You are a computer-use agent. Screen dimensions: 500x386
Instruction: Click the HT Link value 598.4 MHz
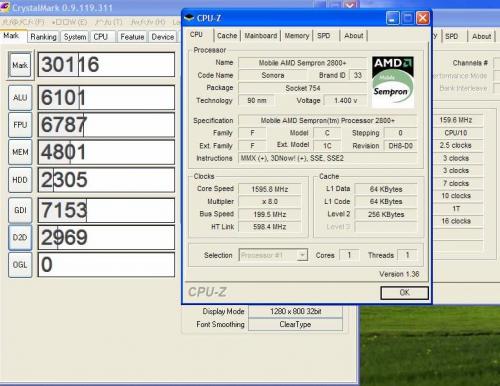click(x=270, y=227)
